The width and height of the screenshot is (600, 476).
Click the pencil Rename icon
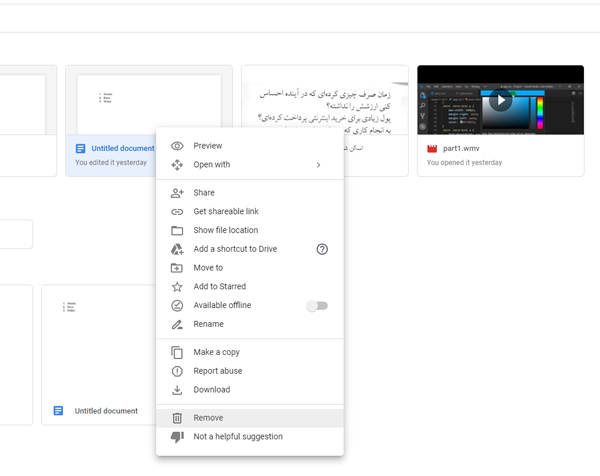(x=177, y=324)
